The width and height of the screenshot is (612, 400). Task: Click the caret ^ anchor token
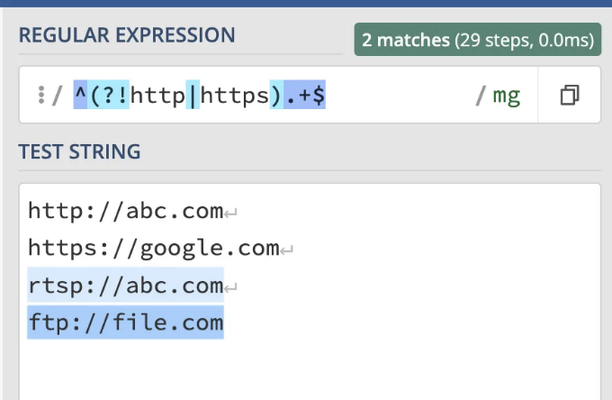coord(80,94)
